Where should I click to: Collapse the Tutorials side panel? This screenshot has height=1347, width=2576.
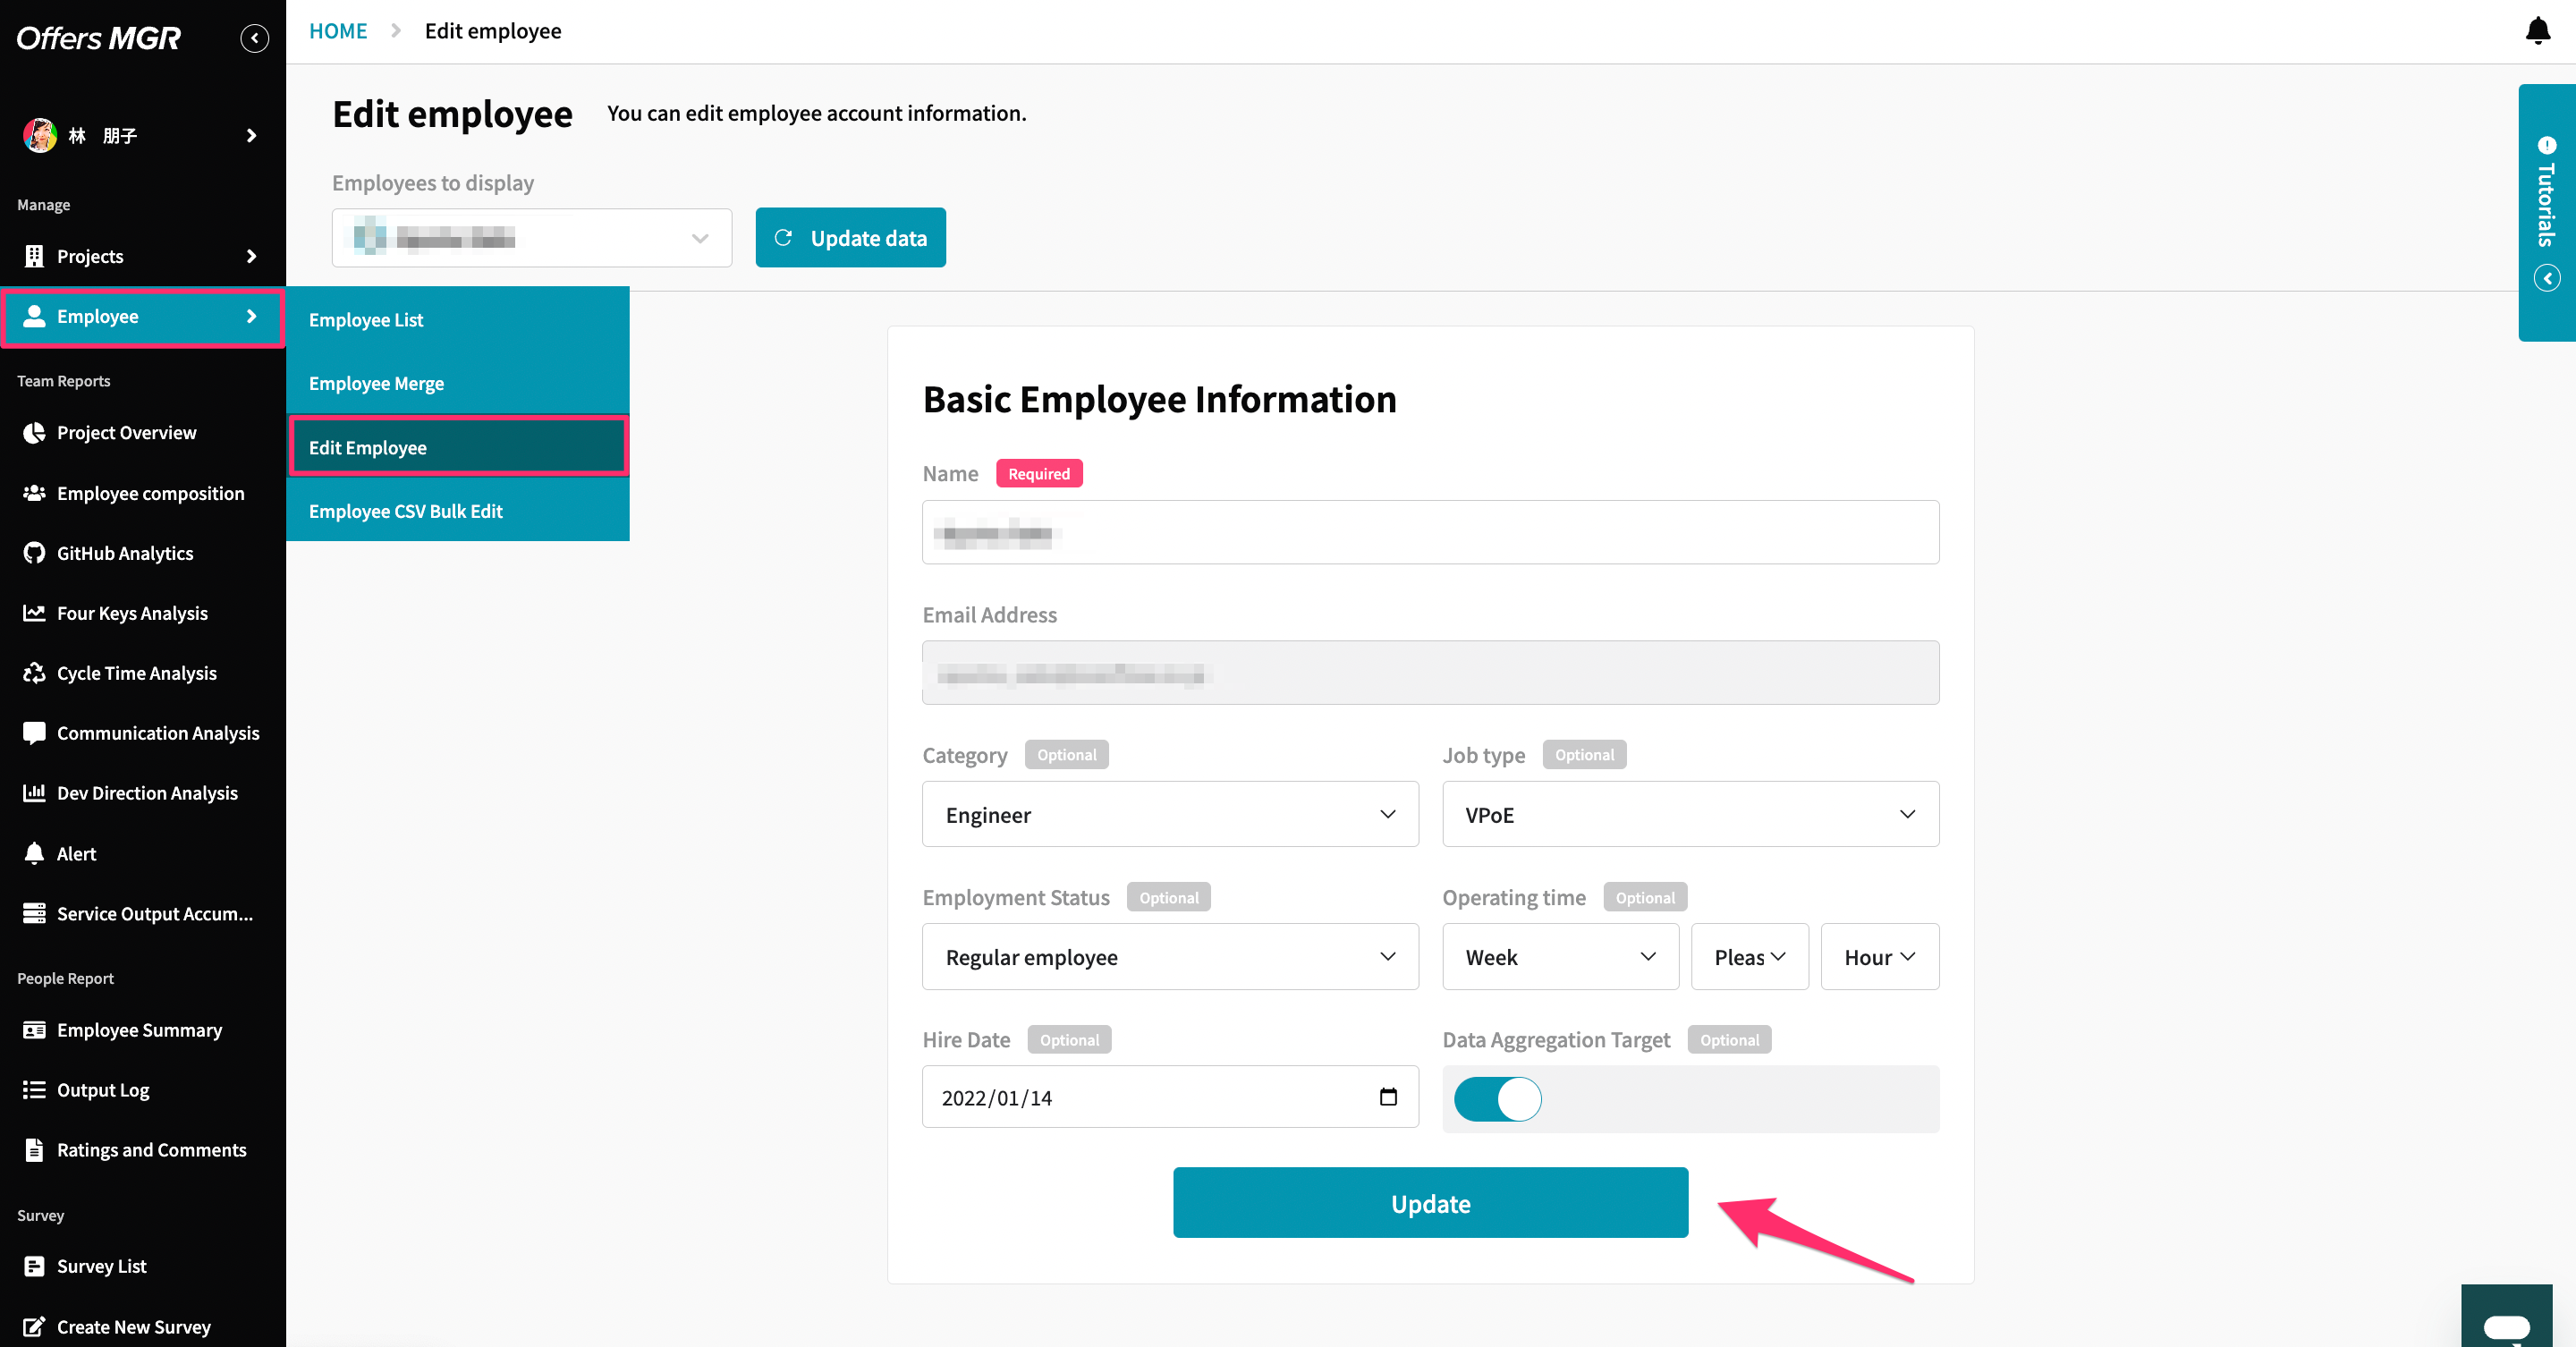click(x=2546, y=278)
